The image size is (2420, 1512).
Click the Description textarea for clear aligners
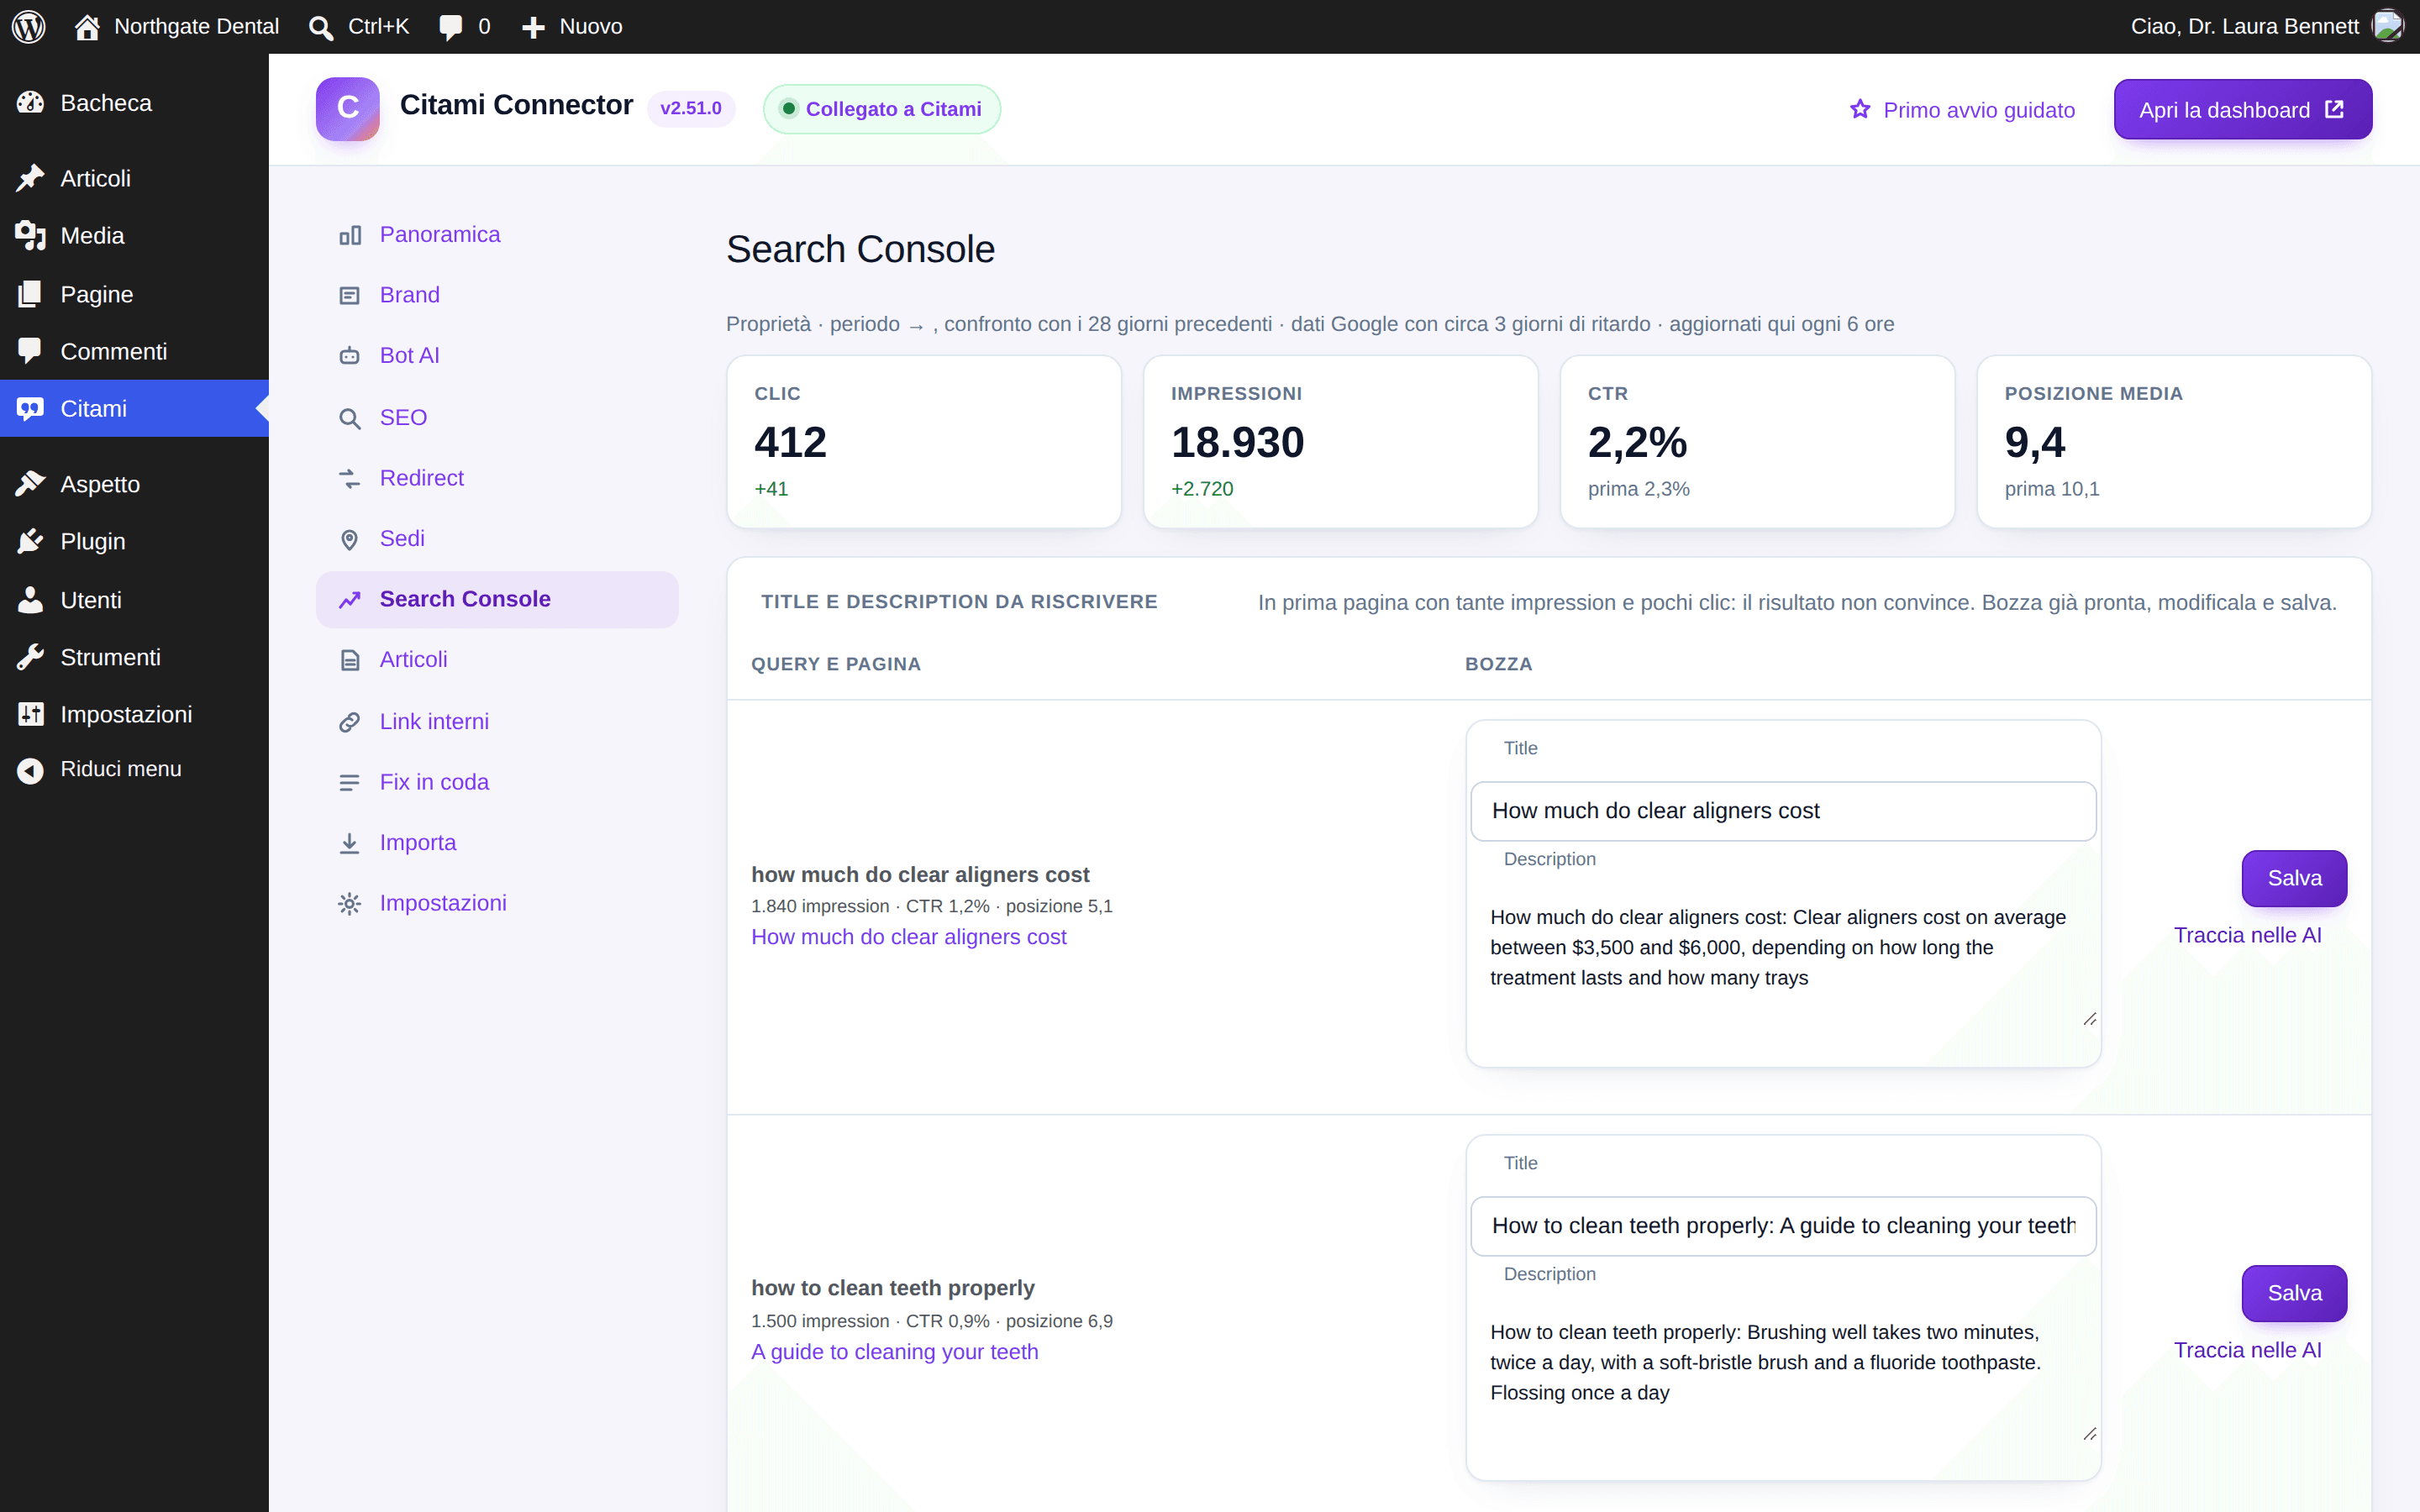(1783, 961)
